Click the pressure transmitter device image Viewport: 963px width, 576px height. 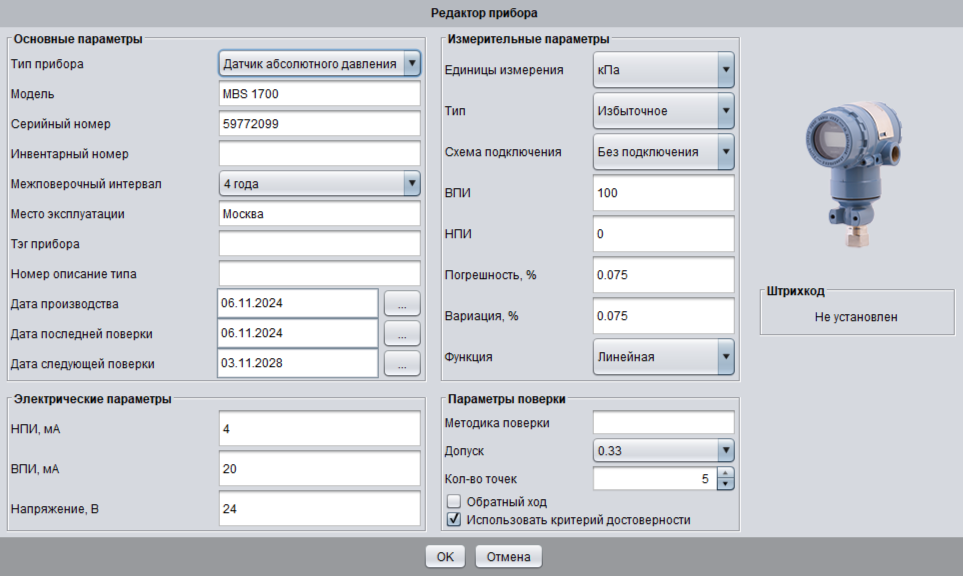[851, 164]
